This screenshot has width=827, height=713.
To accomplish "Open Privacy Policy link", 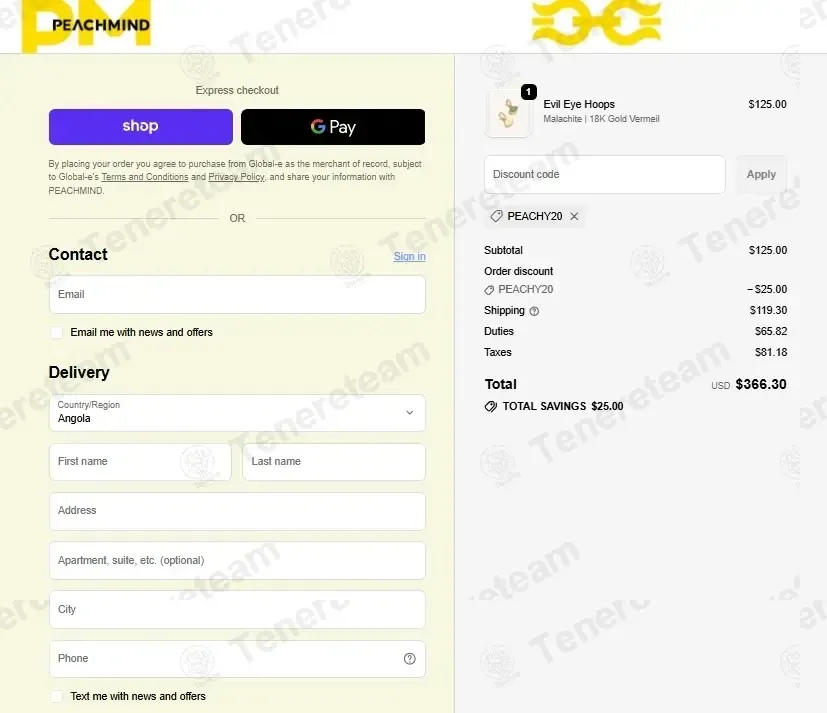I will pyautogui.click(x=236, y=177).
